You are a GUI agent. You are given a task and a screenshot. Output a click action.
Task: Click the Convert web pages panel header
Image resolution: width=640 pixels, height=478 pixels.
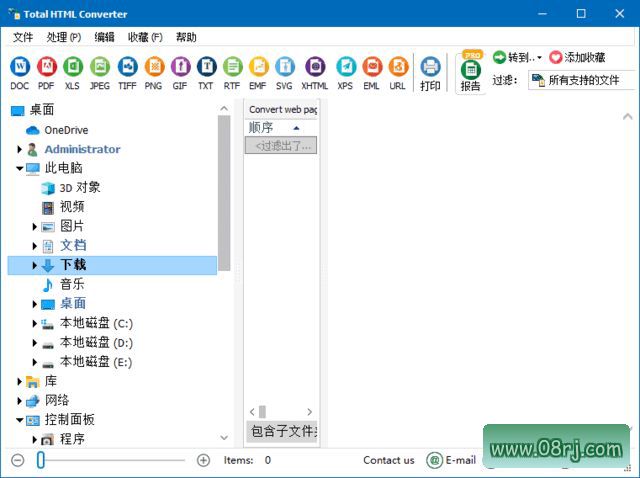(x=282, y=109)
